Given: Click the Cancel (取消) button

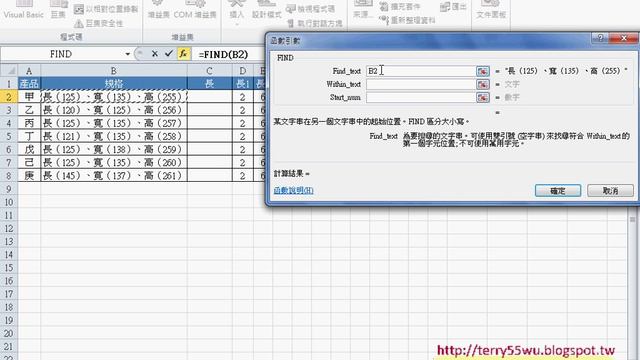Looking at the screenshot, I should click(610, 190).
